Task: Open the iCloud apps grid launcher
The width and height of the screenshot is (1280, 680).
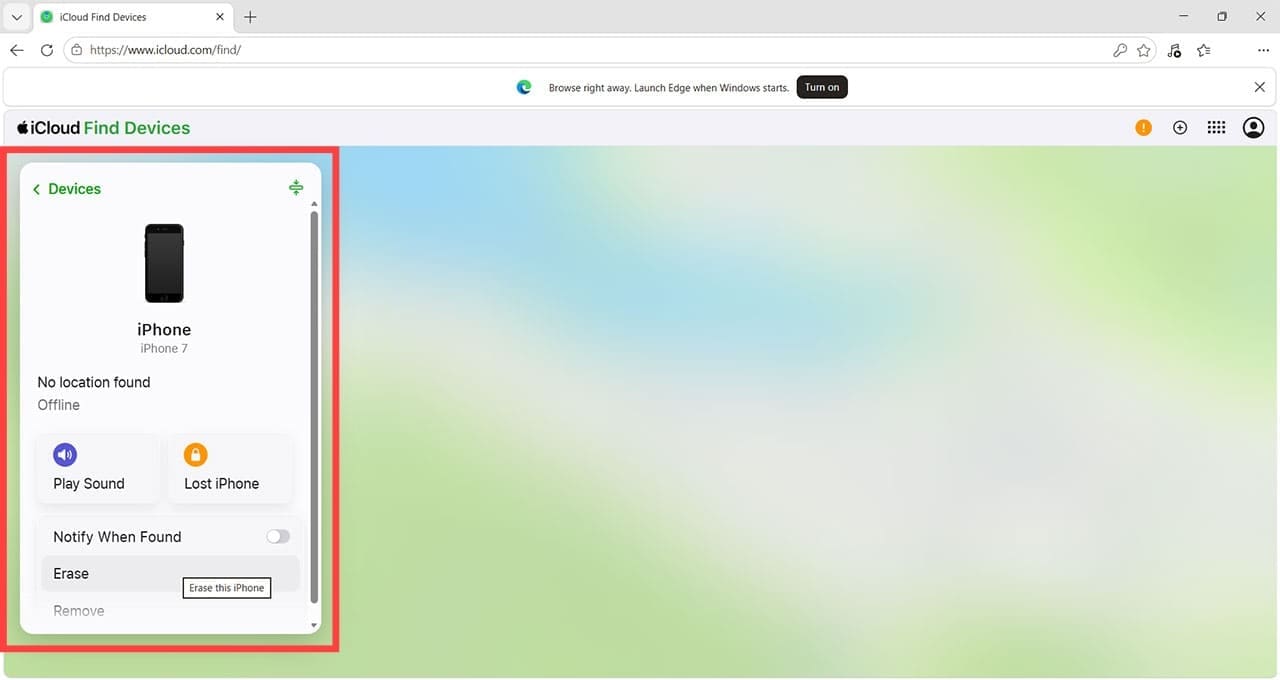Action: [1216, 128]
